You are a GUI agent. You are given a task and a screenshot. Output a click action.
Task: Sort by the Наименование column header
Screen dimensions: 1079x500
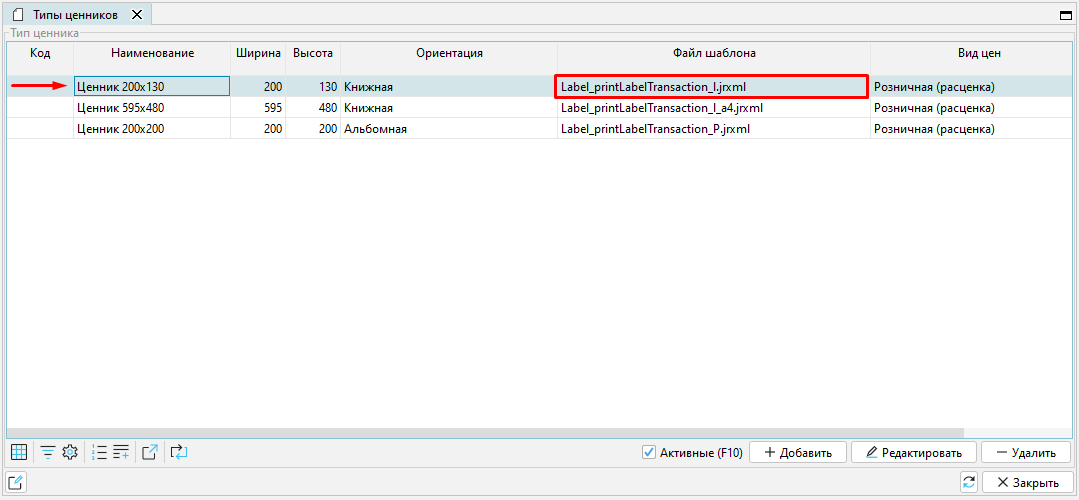152,53
